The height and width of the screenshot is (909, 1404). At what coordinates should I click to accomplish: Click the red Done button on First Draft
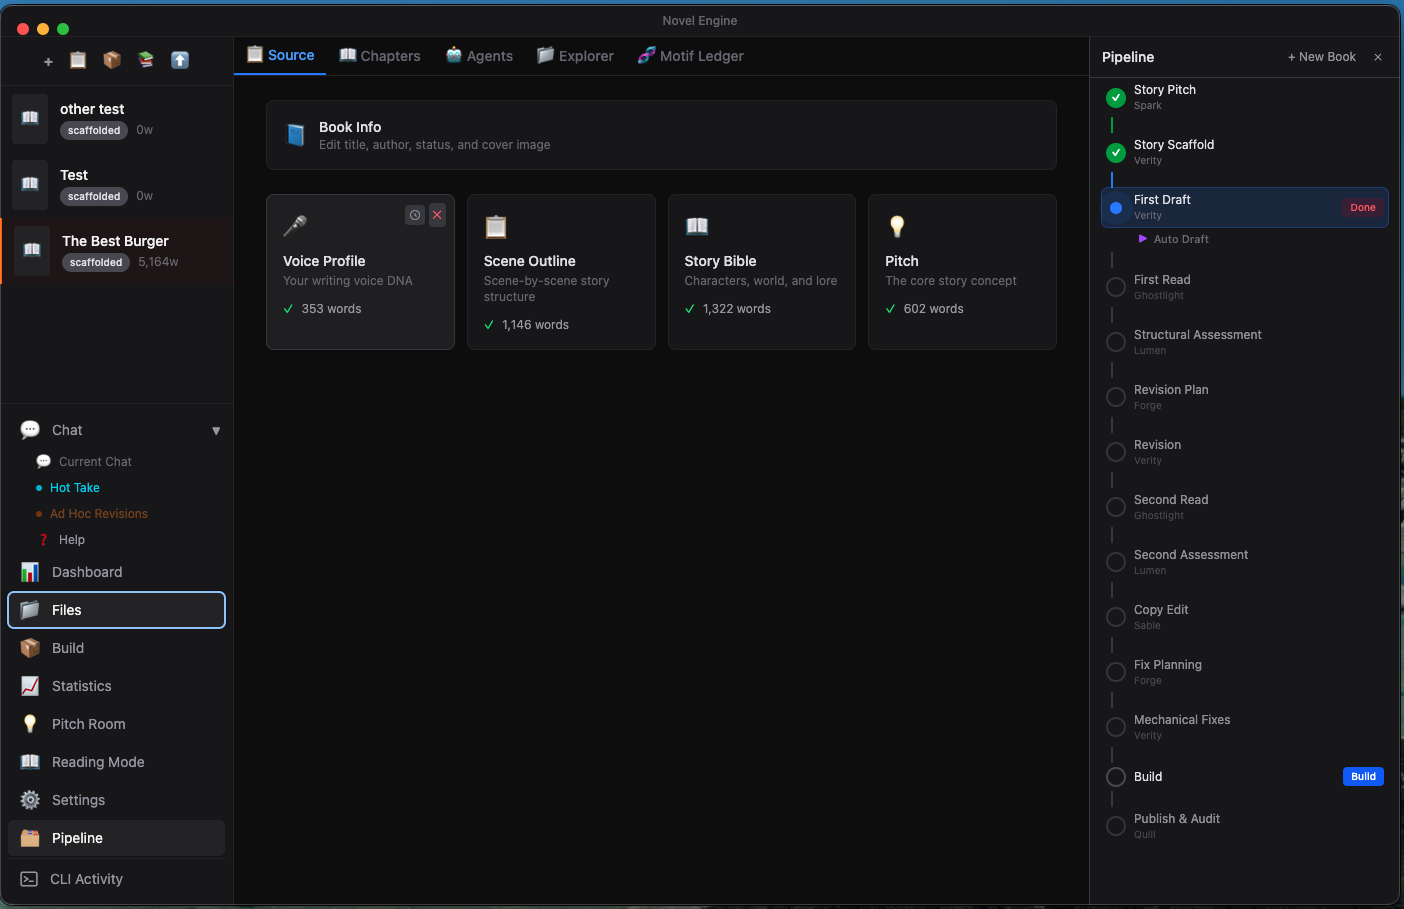1363,207
